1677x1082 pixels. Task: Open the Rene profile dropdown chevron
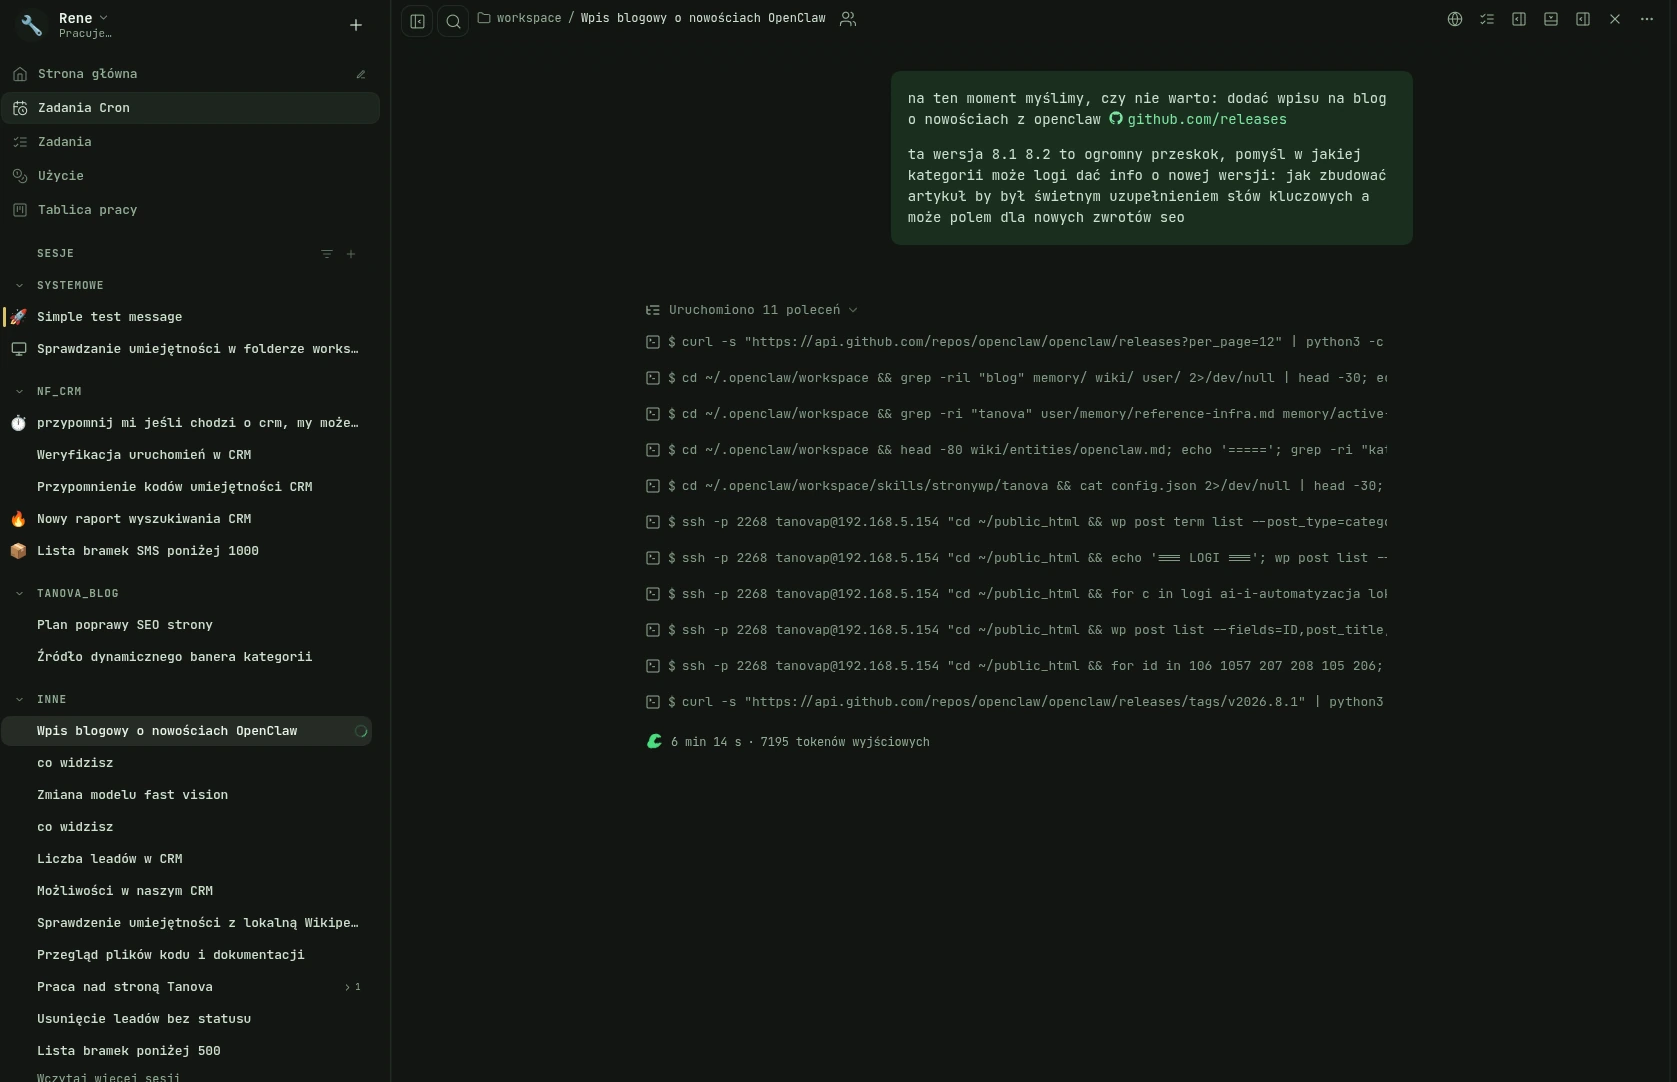coord(104,18)
